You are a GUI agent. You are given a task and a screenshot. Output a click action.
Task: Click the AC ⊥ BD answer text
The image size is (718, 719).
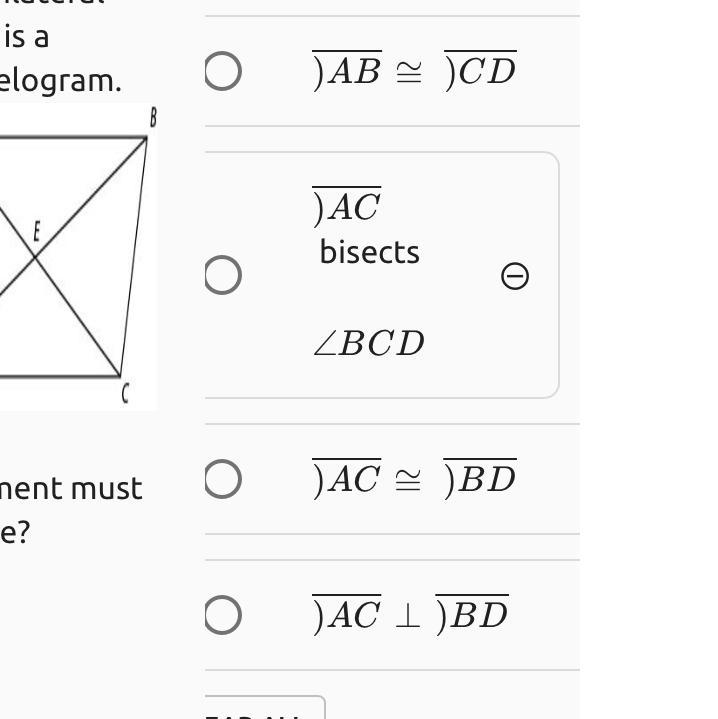(x=410, y=615)
